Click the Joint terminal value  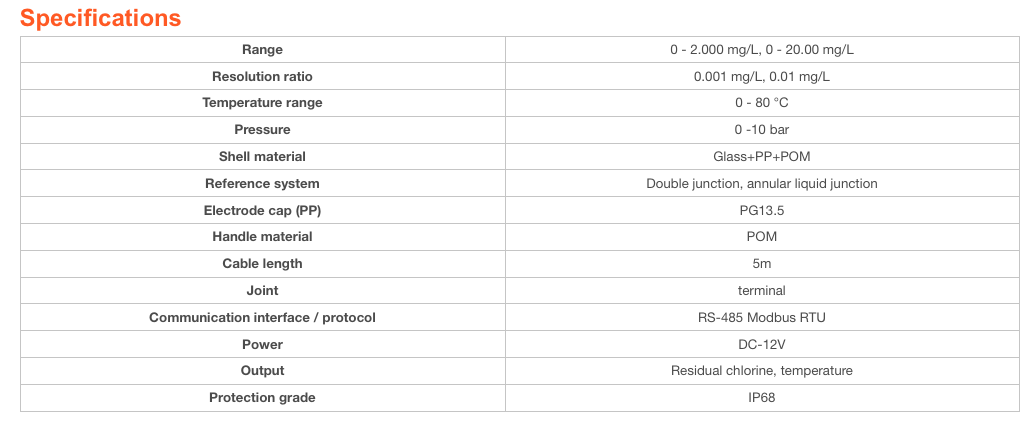click(762, 291)
